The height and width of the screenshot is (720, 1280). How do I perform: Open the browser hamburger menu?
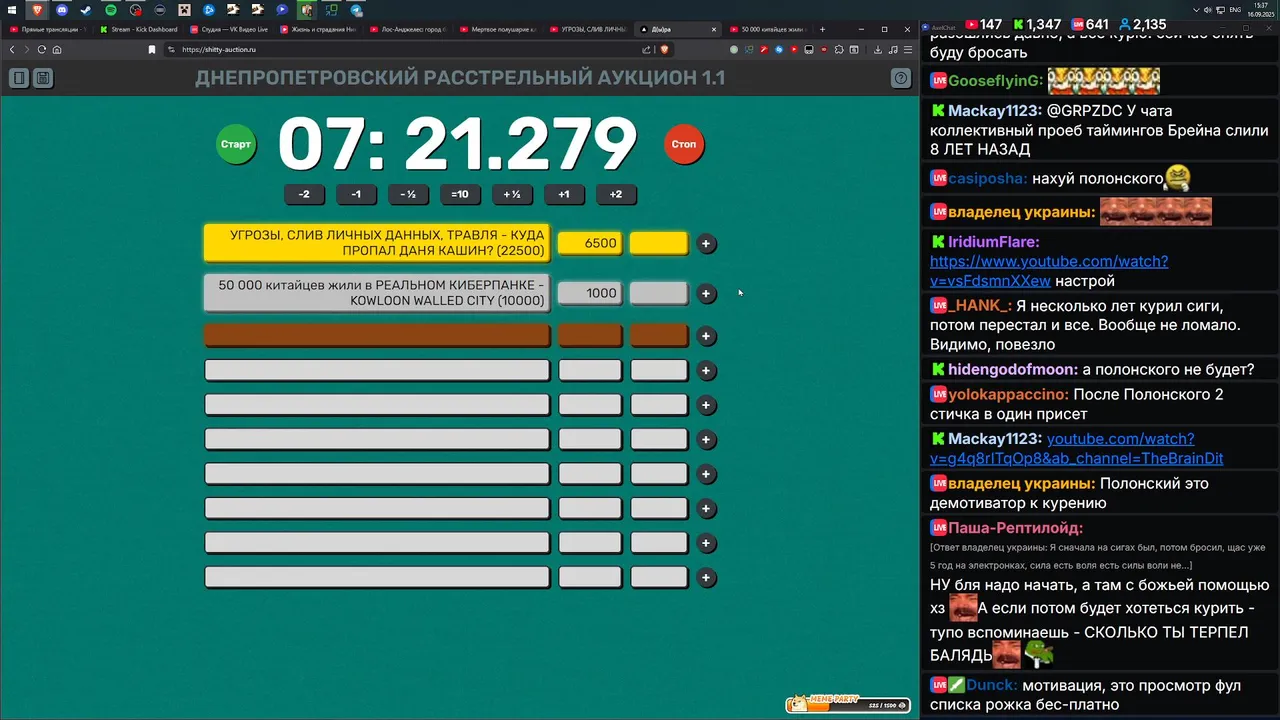906,49
